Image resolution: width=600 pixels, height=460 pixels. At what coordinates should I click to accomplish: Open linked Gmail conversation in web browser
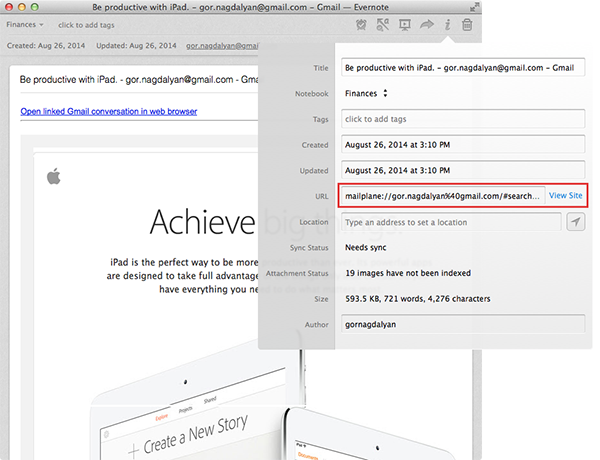[109, 111]
